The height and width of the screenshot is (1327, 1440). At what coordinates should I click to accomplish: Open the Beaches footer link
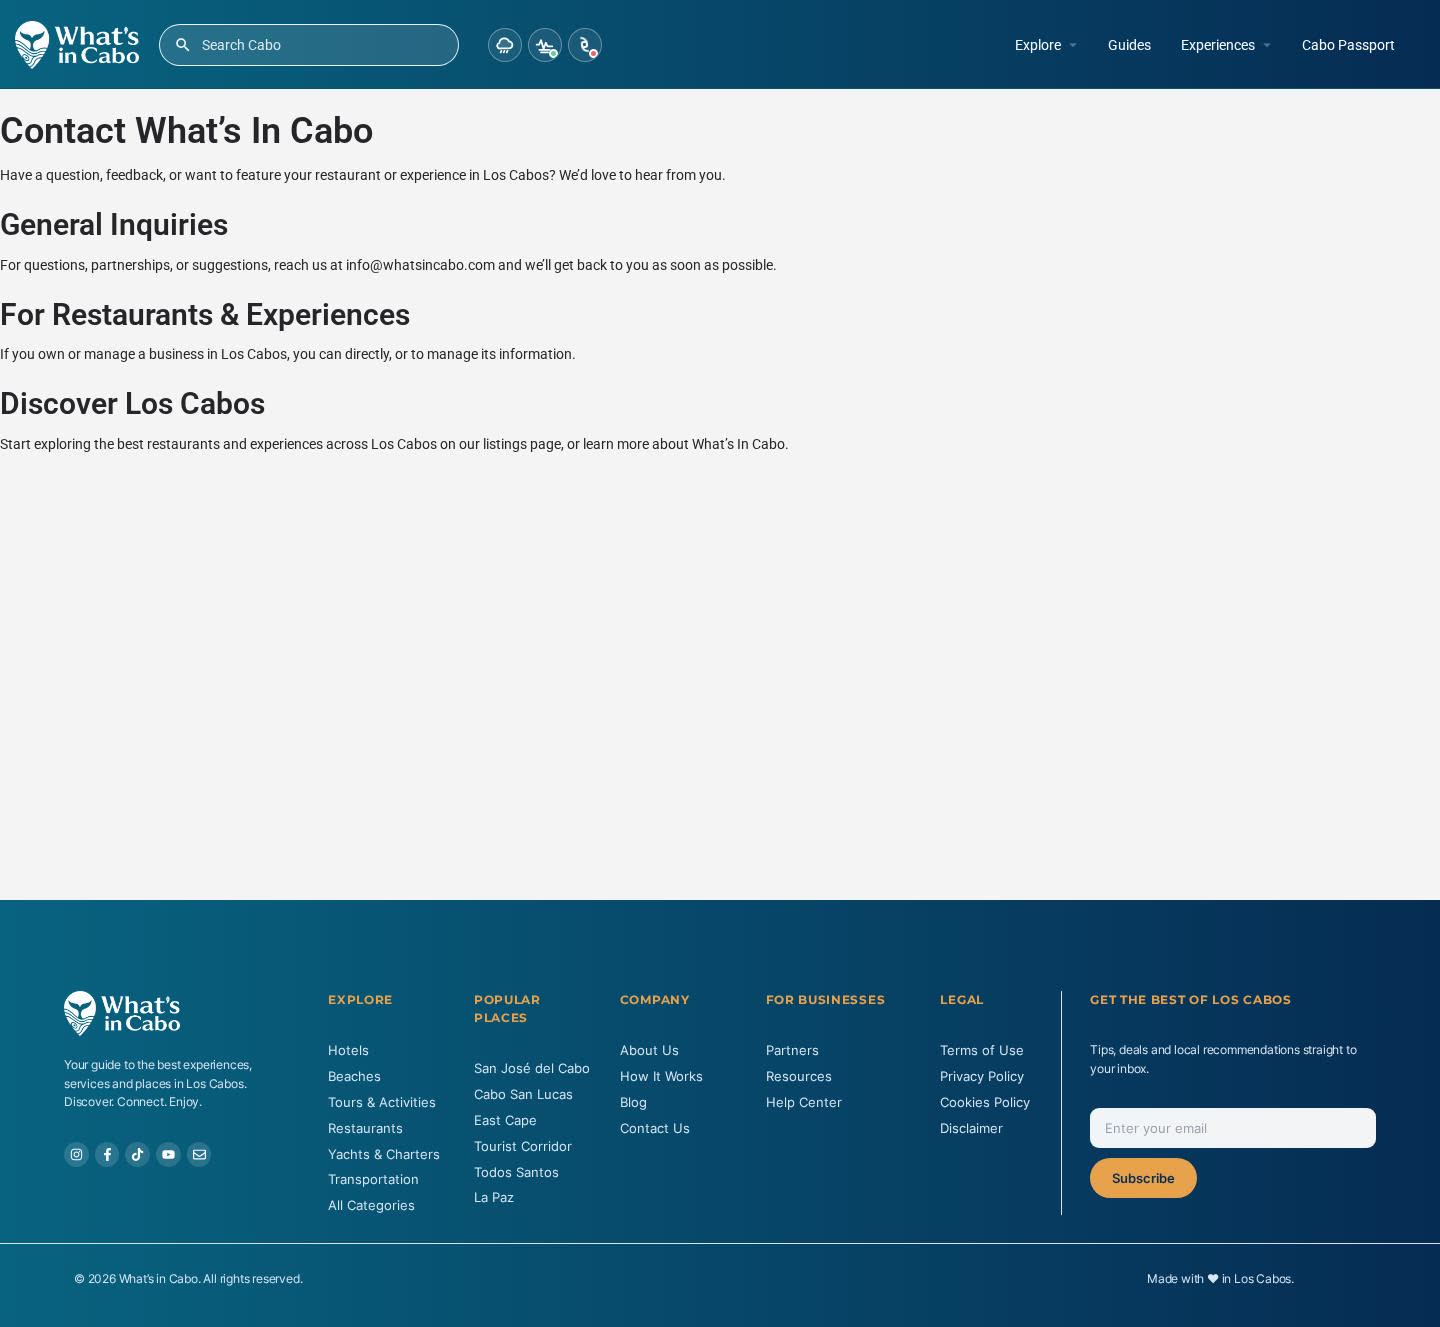point(354,1076)
